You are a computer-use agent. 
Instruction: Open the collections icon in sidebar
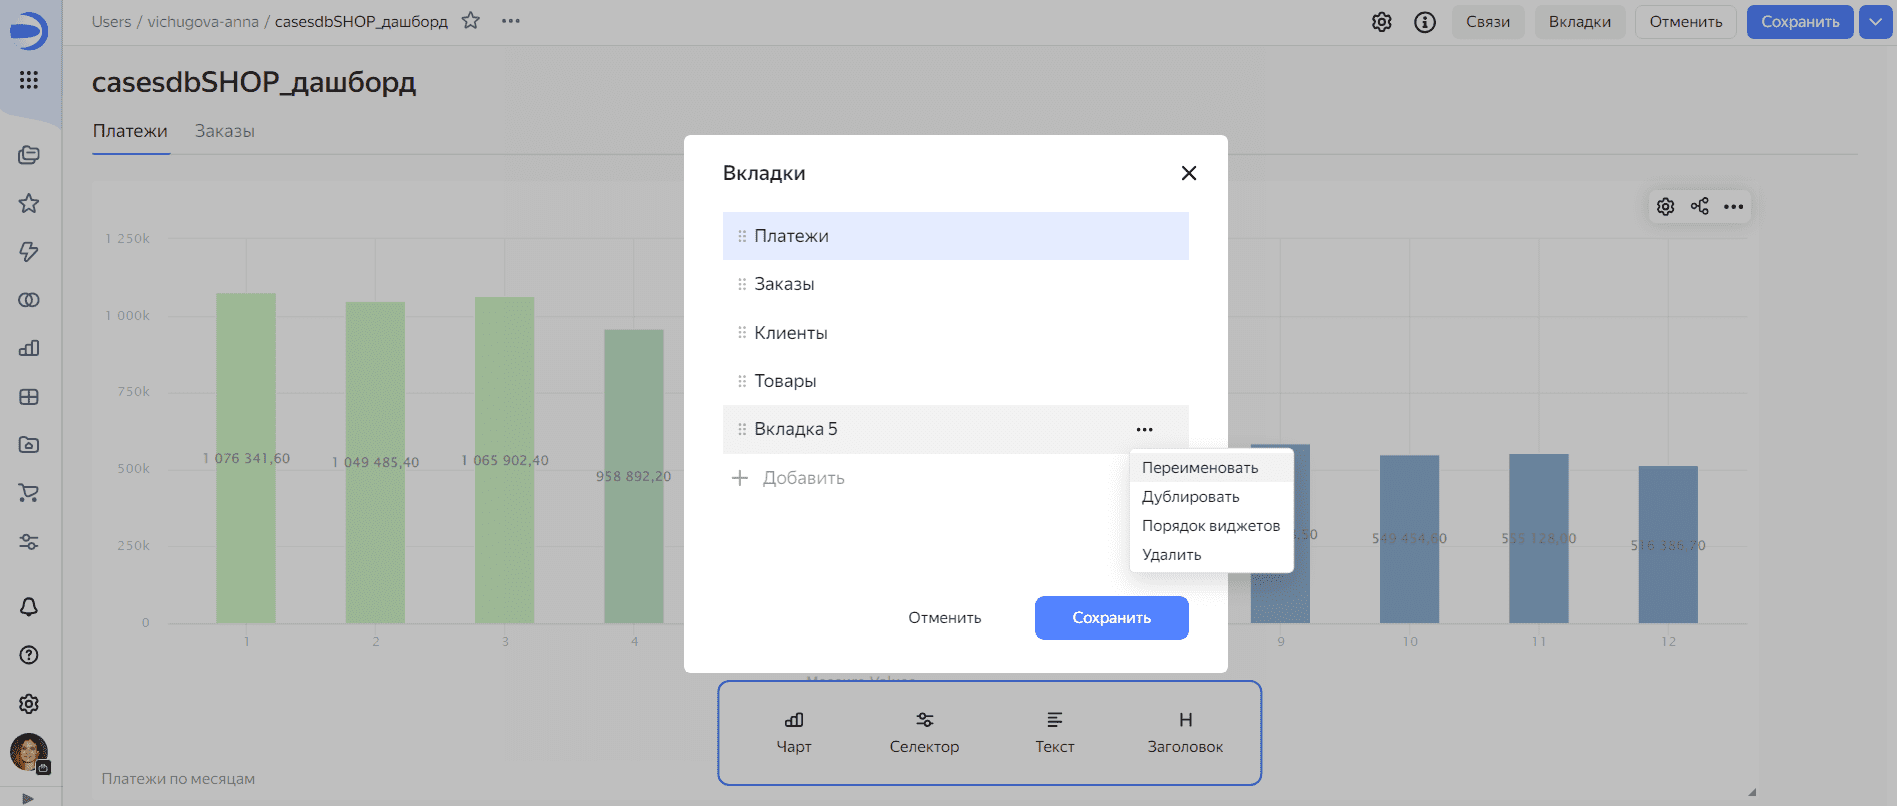(29, 155)
